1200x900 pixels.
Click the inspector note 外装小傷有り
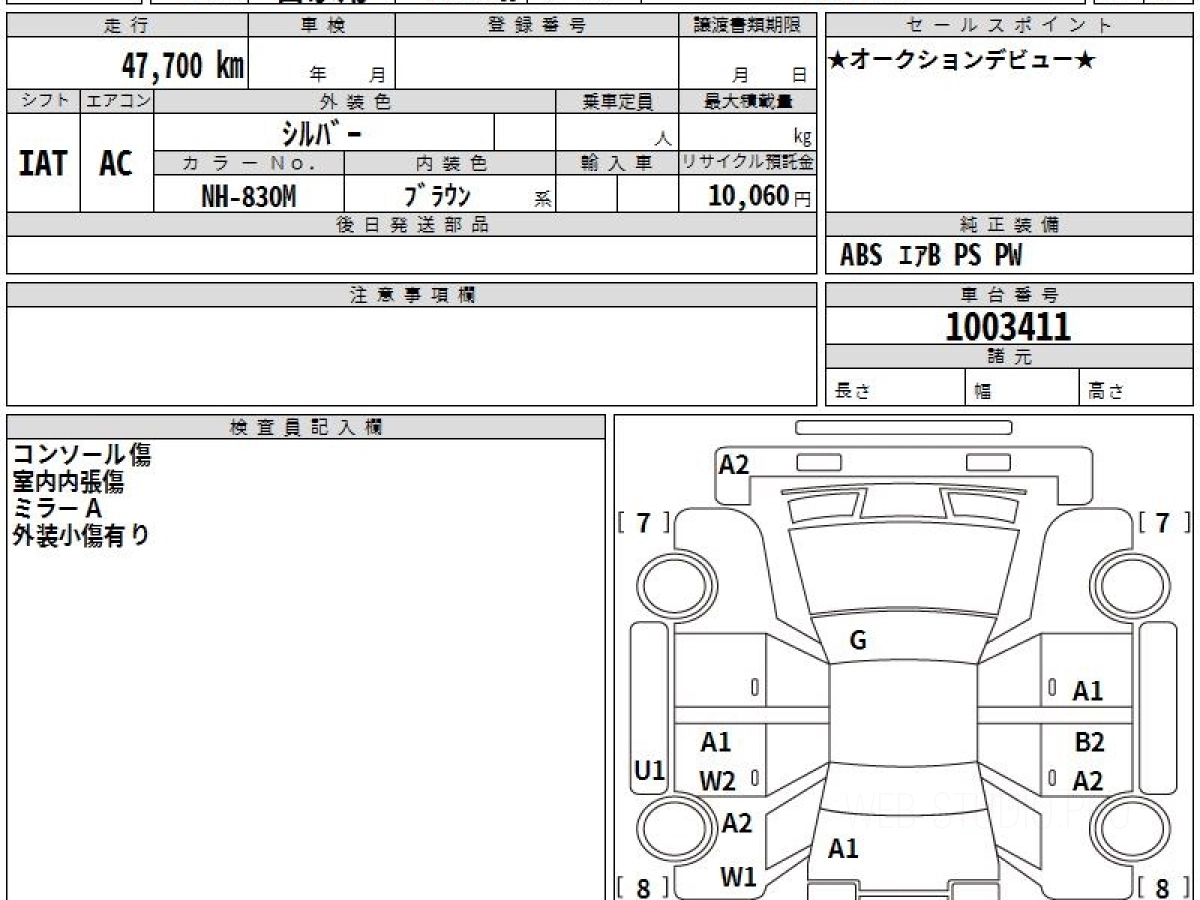81,536
